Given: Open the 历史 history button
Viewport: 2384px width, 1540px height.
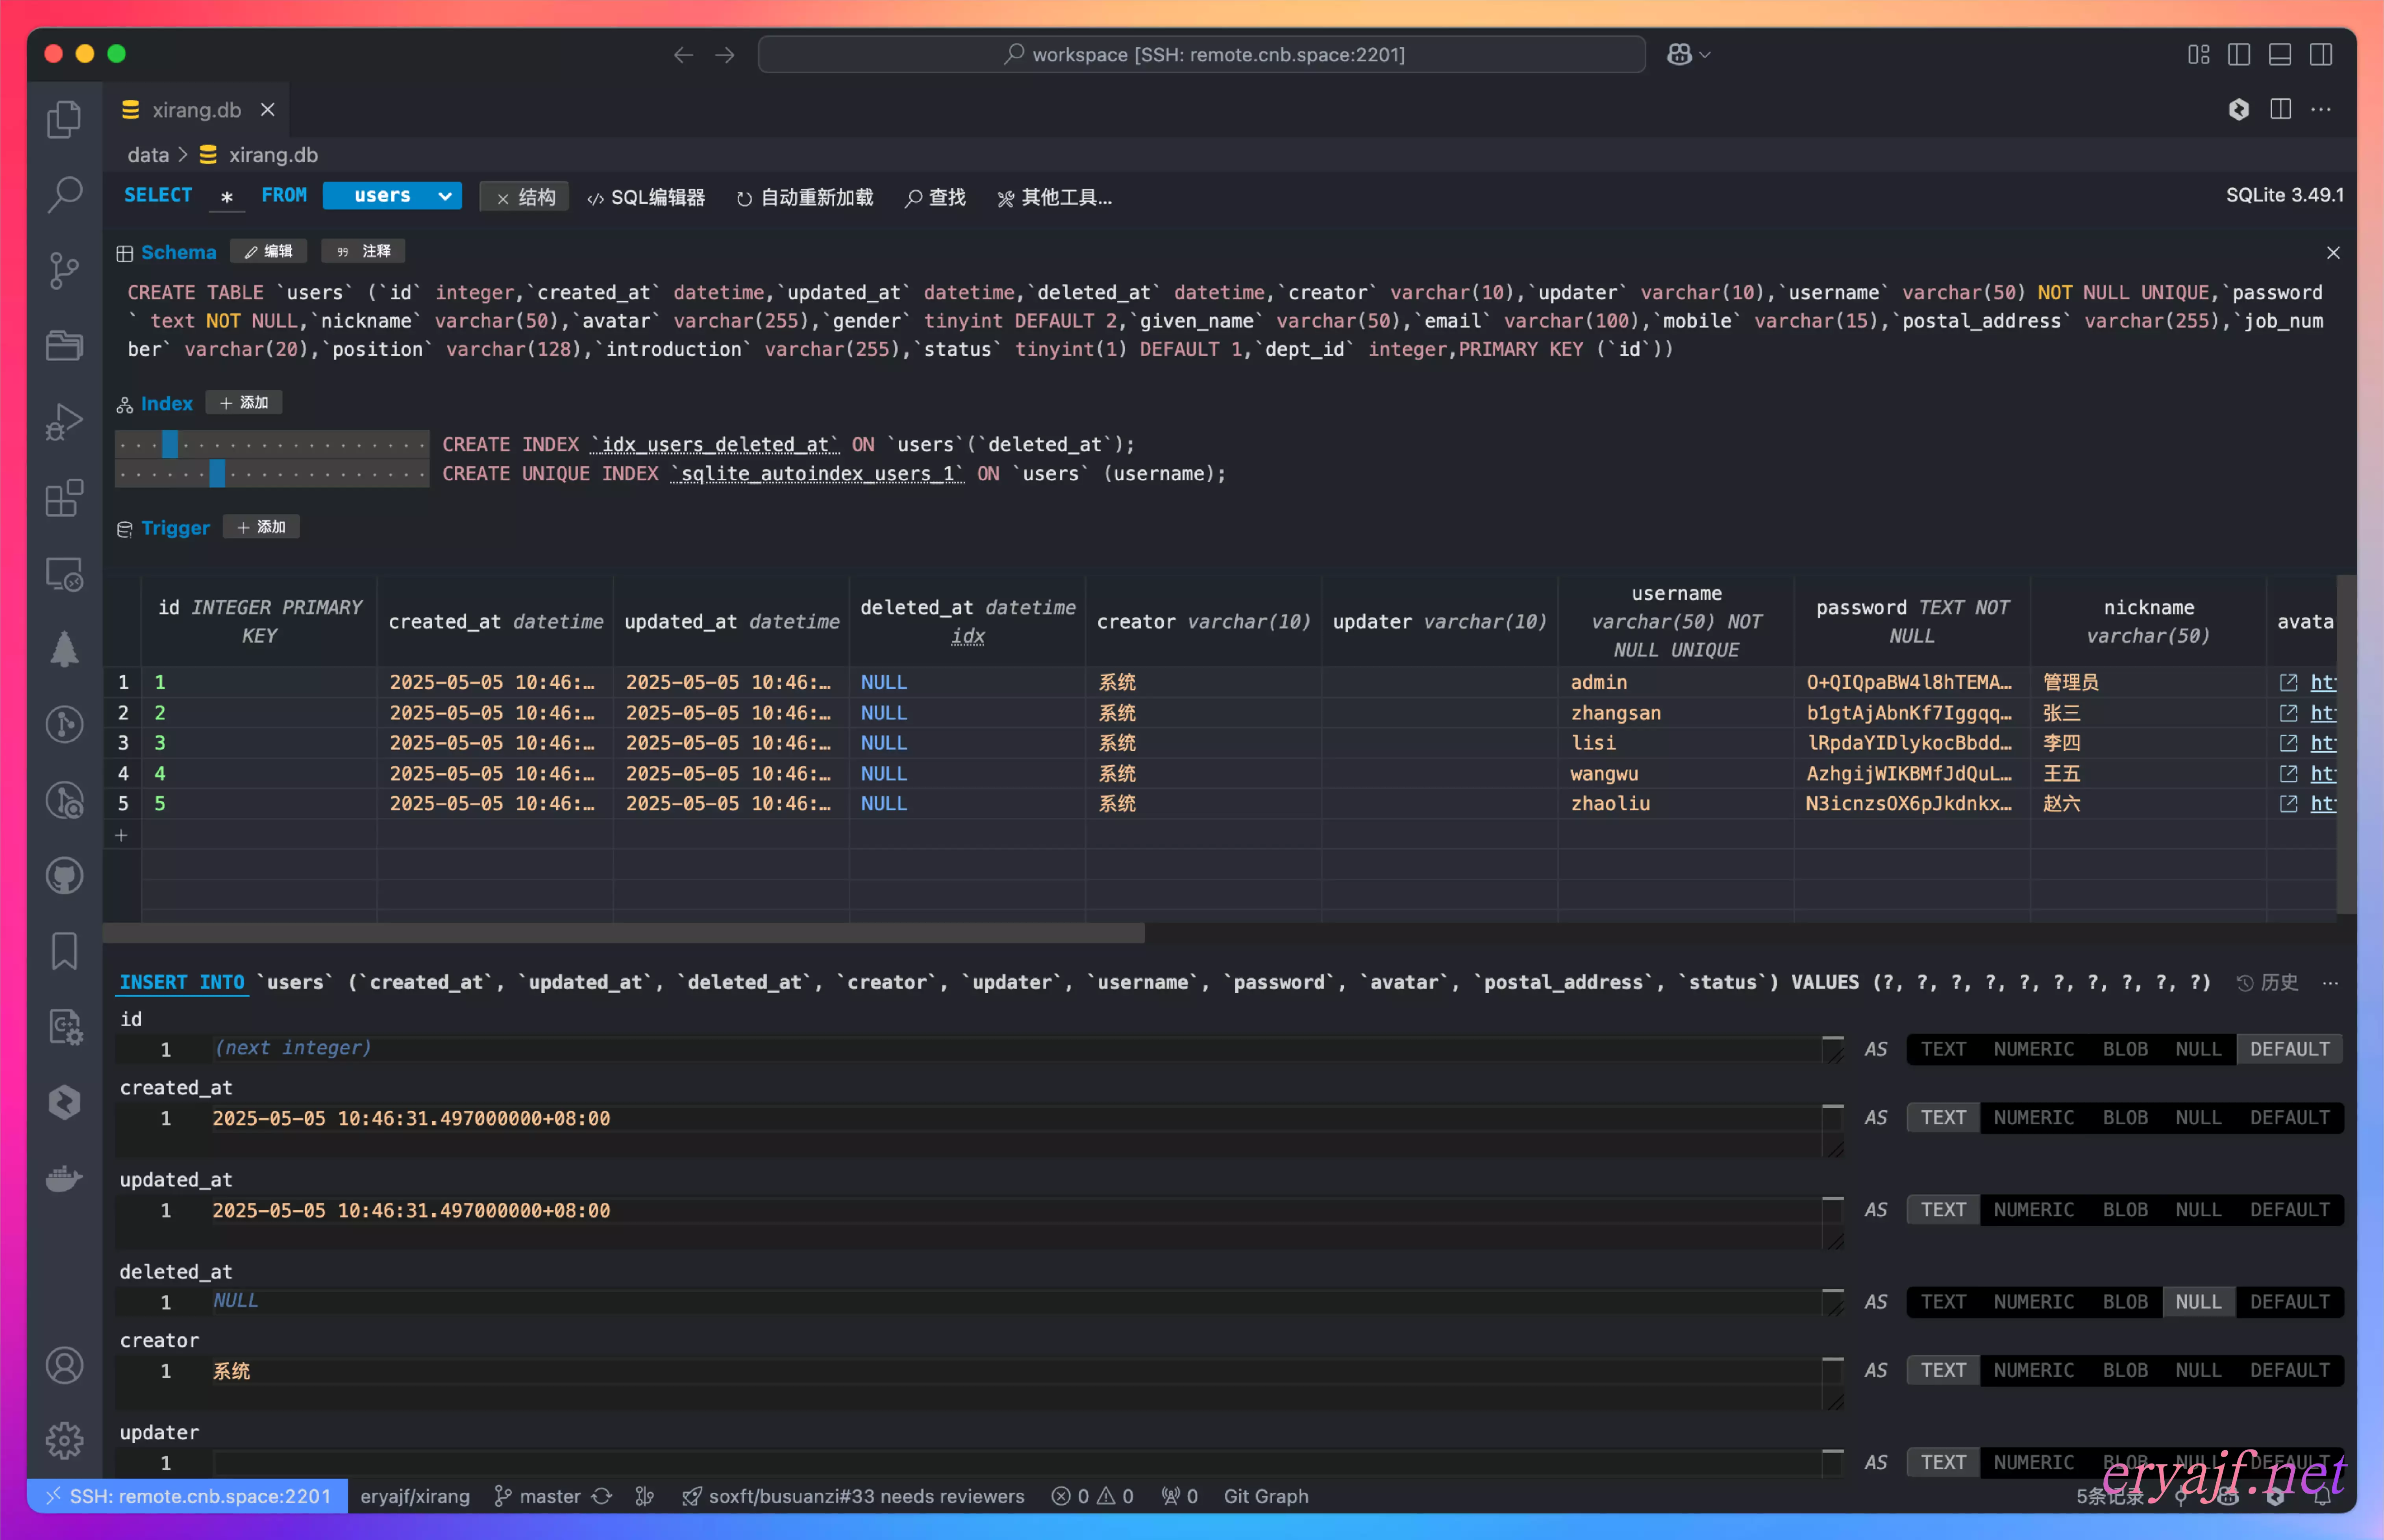Looking at the screenshot, I should coord(2267,983).
